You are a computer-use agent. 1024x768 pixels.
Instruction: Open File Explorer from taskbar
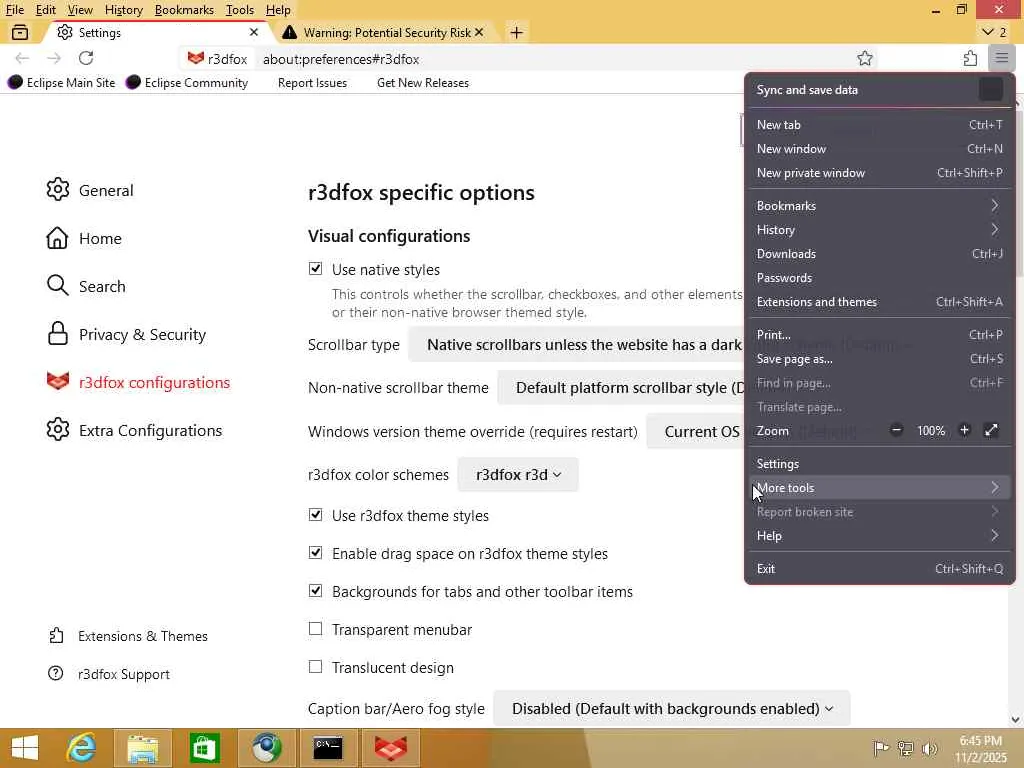(x=143, y=748)
